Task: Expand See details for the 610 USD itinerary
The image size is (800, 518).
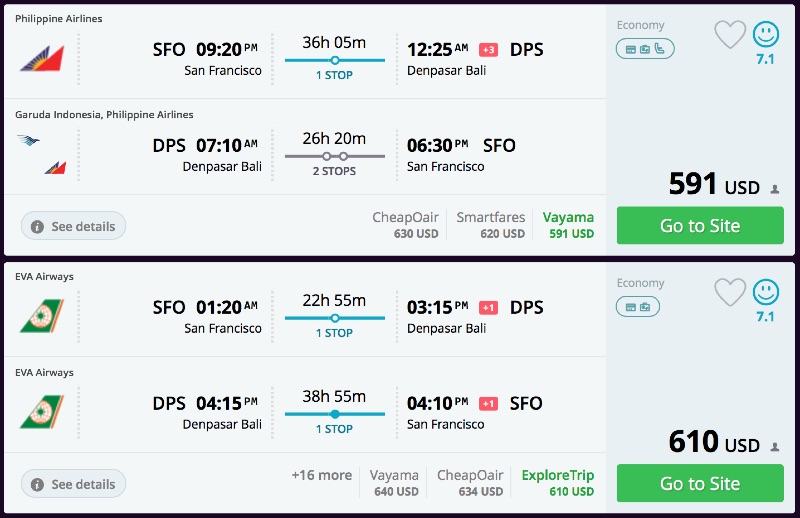Action: point(73,484)
